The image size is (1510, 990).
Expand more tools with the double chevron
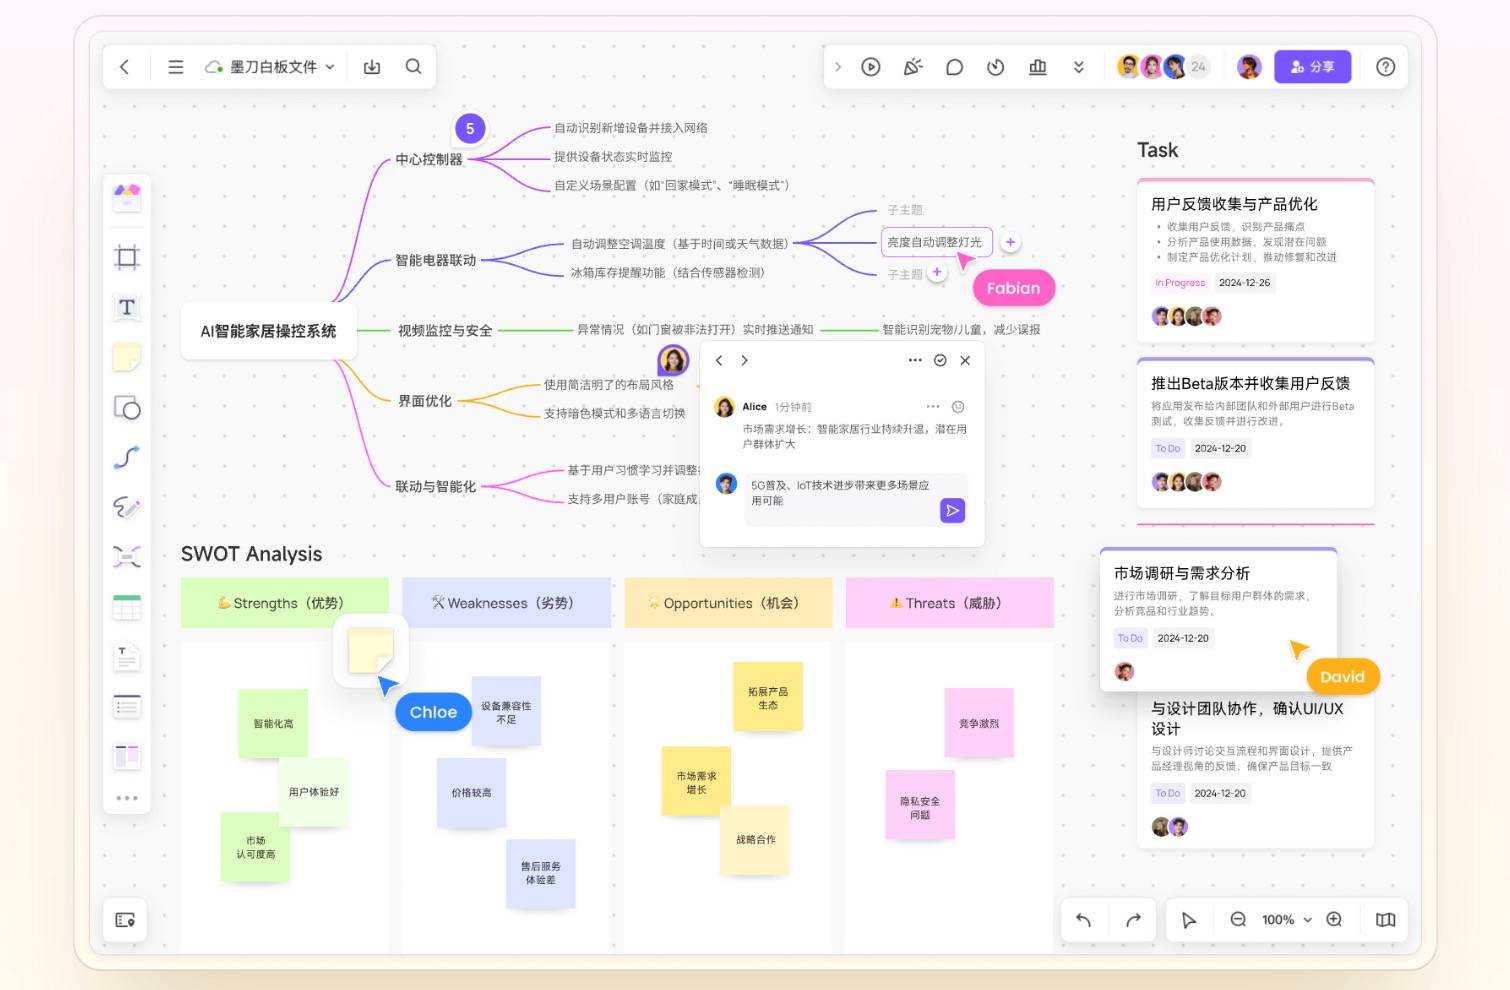1079,67
